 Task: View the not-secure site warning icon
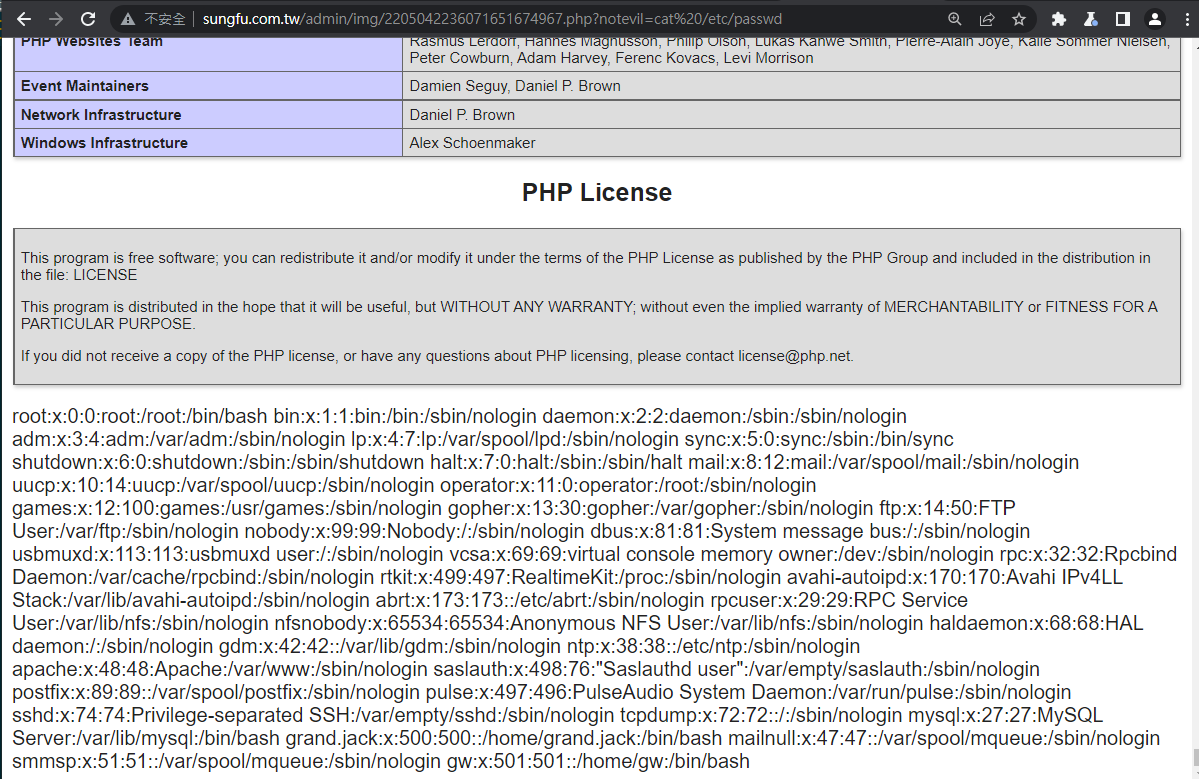point(128,19)
